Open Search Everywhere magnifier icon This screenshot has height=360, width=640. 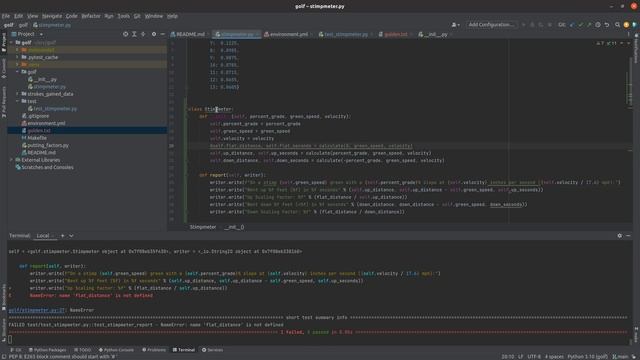[618, 25]
